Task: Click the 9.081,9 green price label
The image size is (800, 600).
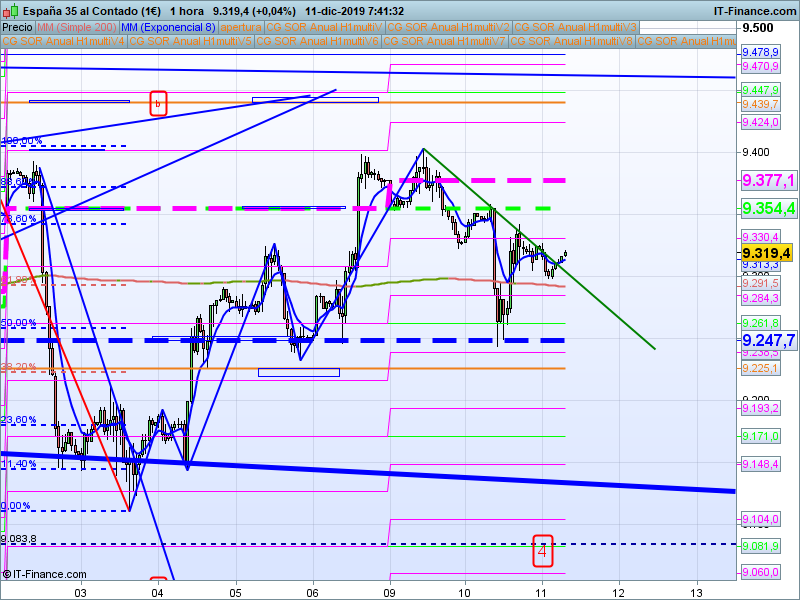Action: point(760,547)
